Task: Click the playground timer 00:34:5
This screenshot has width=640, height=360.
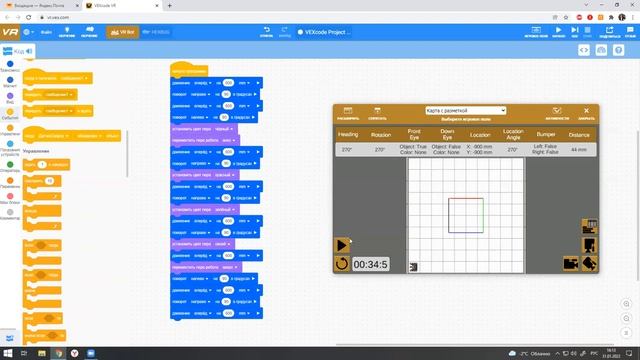Action: coord(370,264)
